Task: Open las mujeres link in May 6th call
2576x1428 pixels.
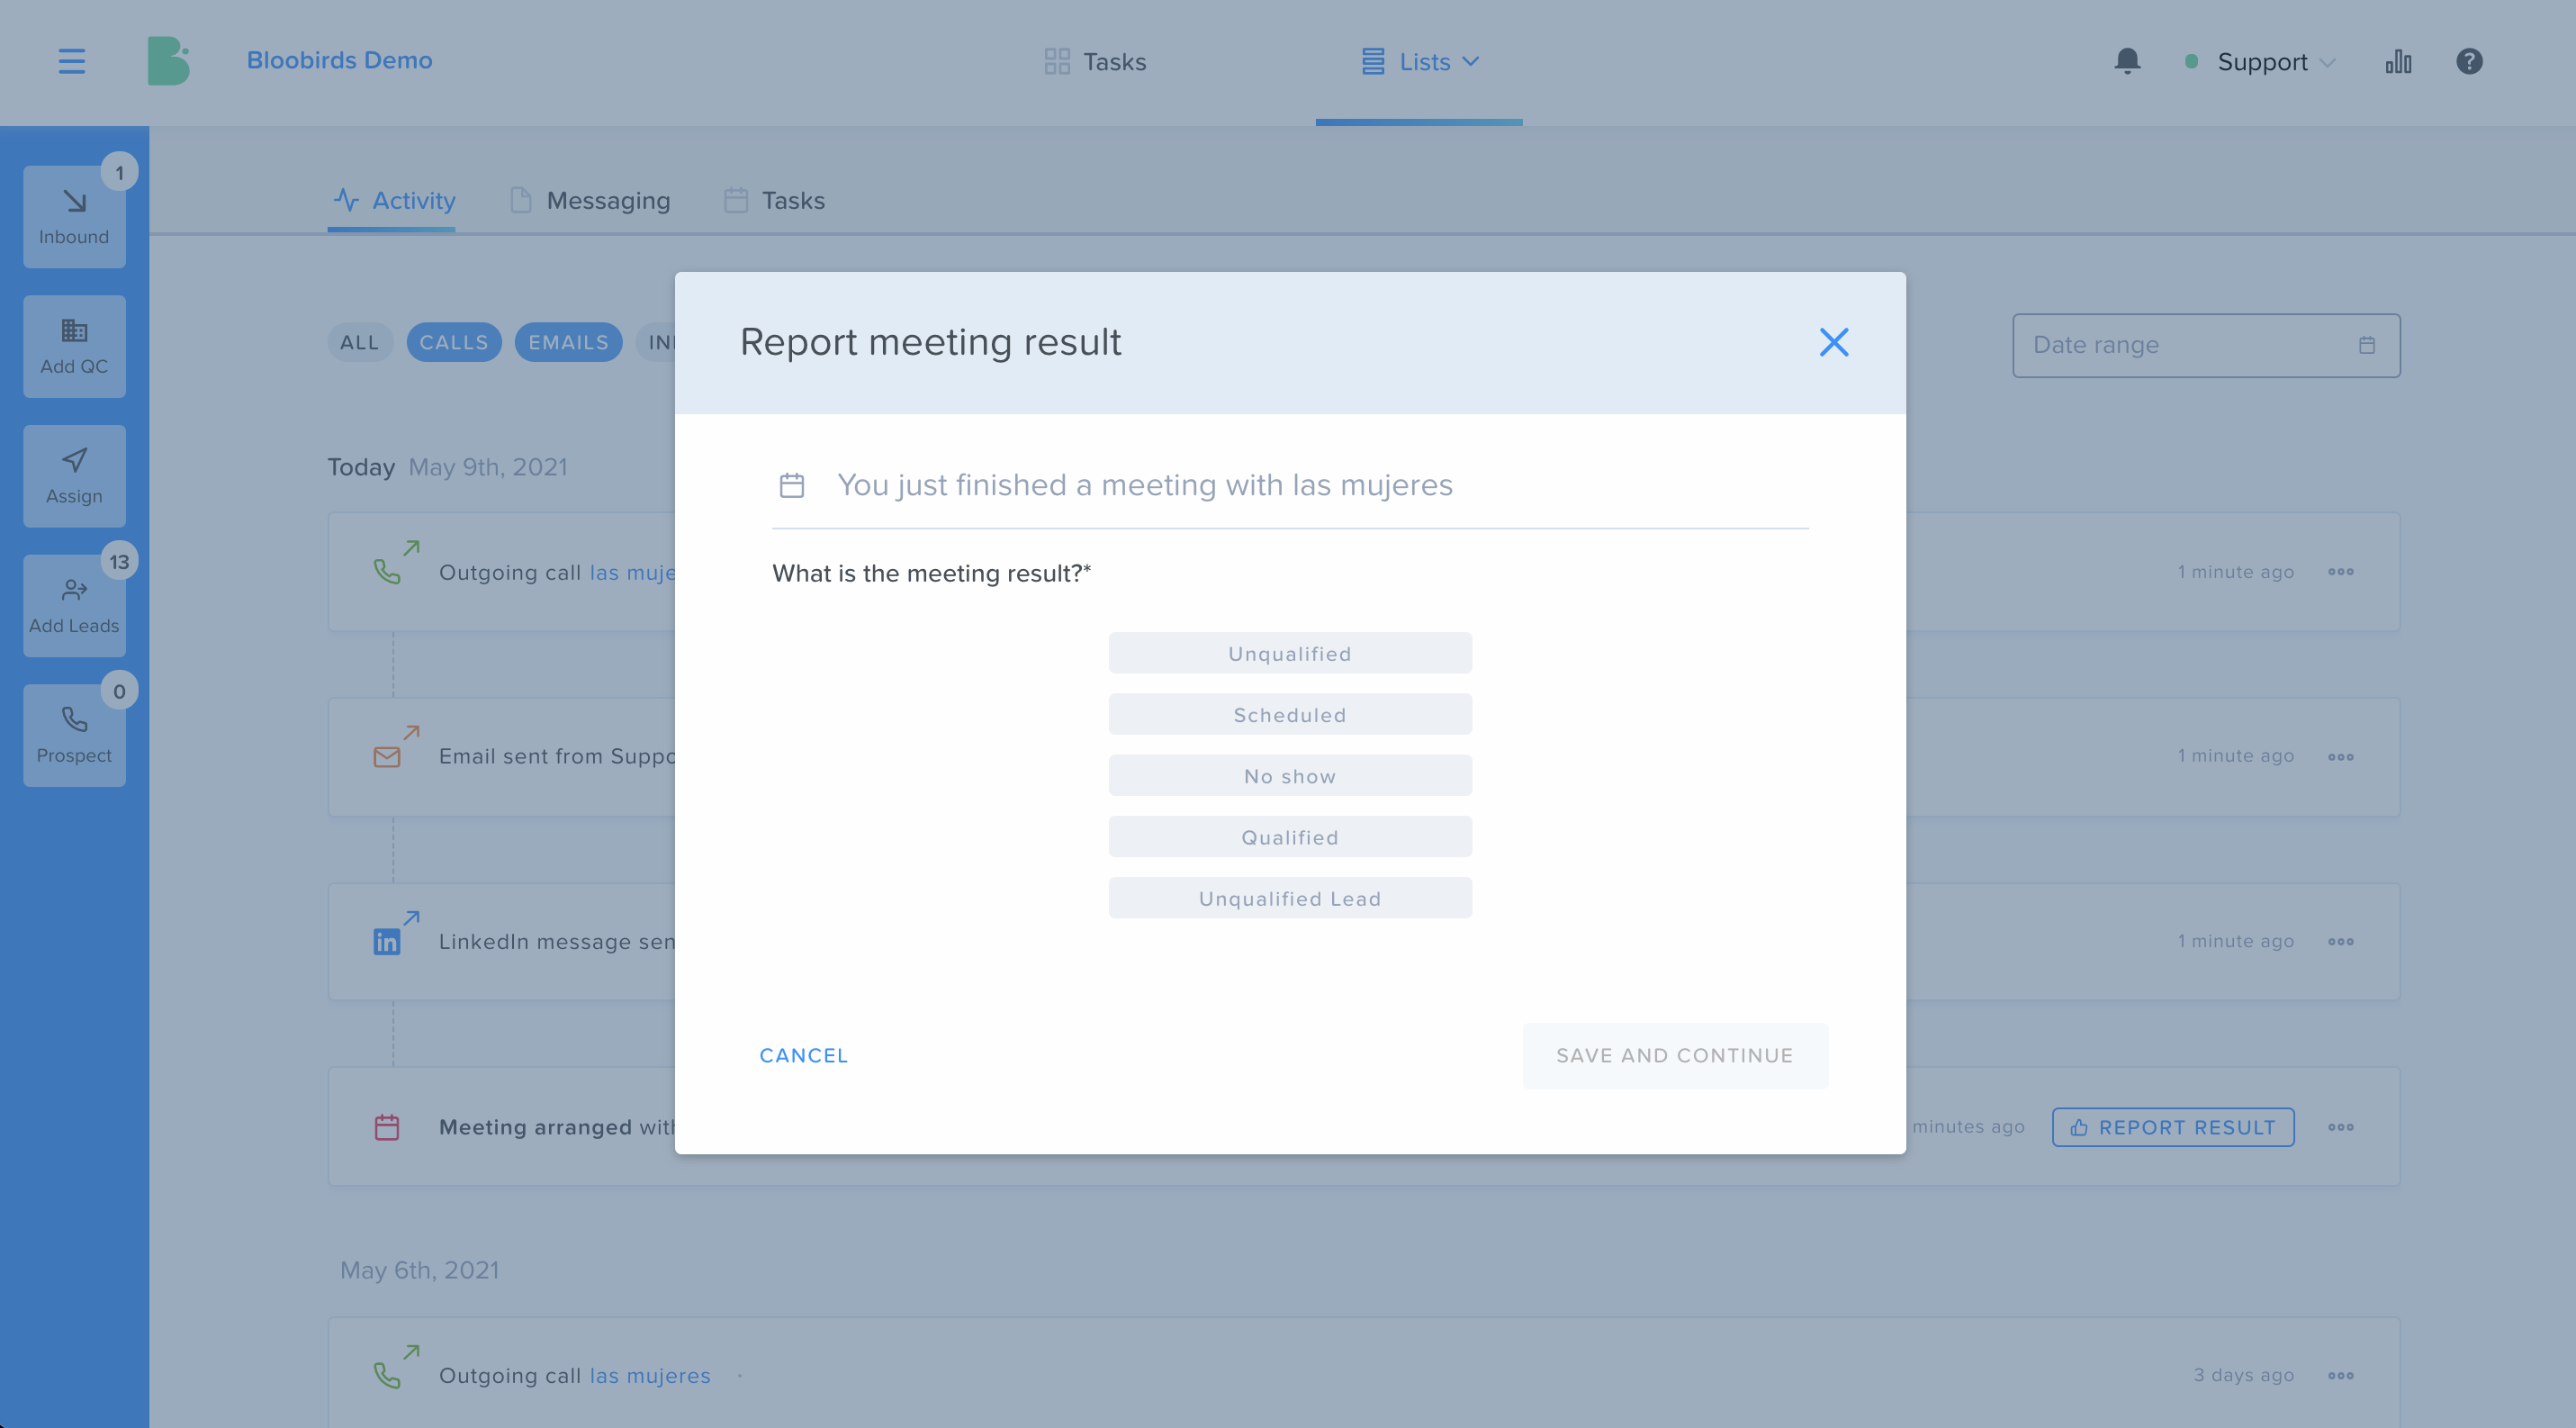Action: [650, 1376]
